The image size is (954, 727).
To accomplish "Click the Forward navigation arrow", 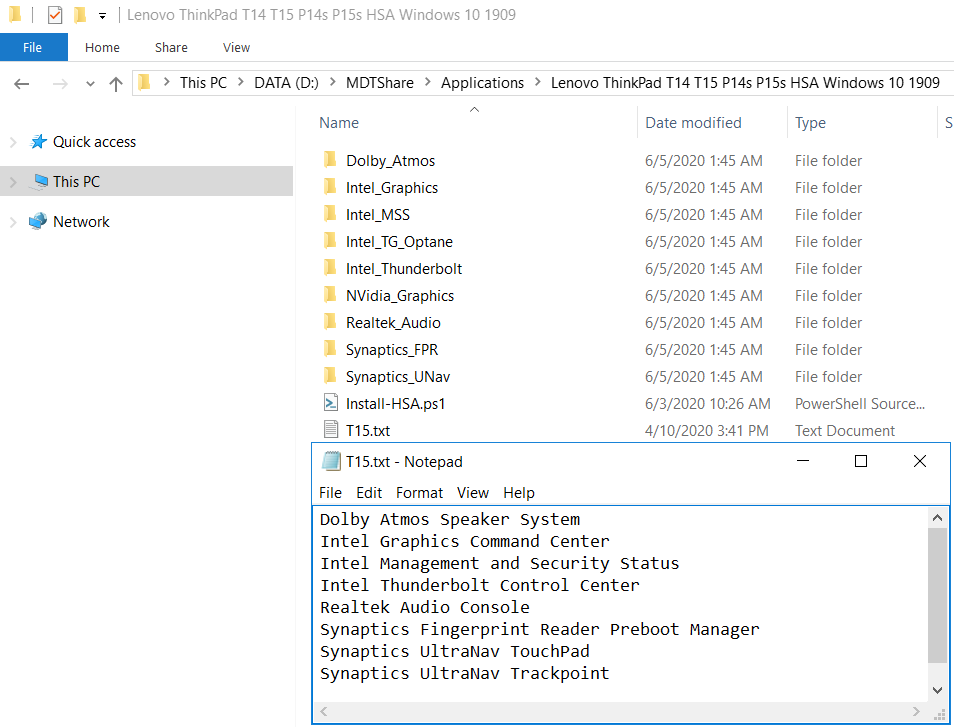I will [x=60, y=83].
